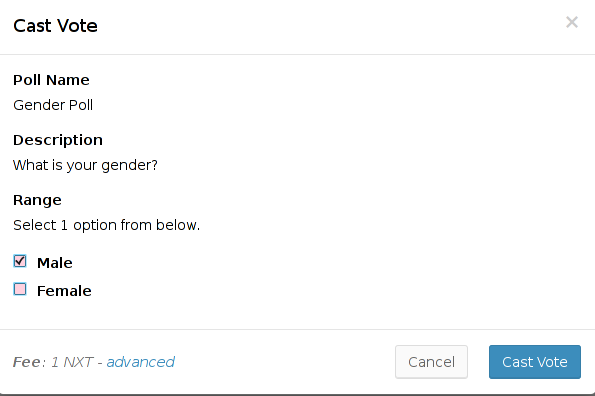This screenshot has width=595, height=396.
Task: Click the Cancel button
Action: (431, 362)
